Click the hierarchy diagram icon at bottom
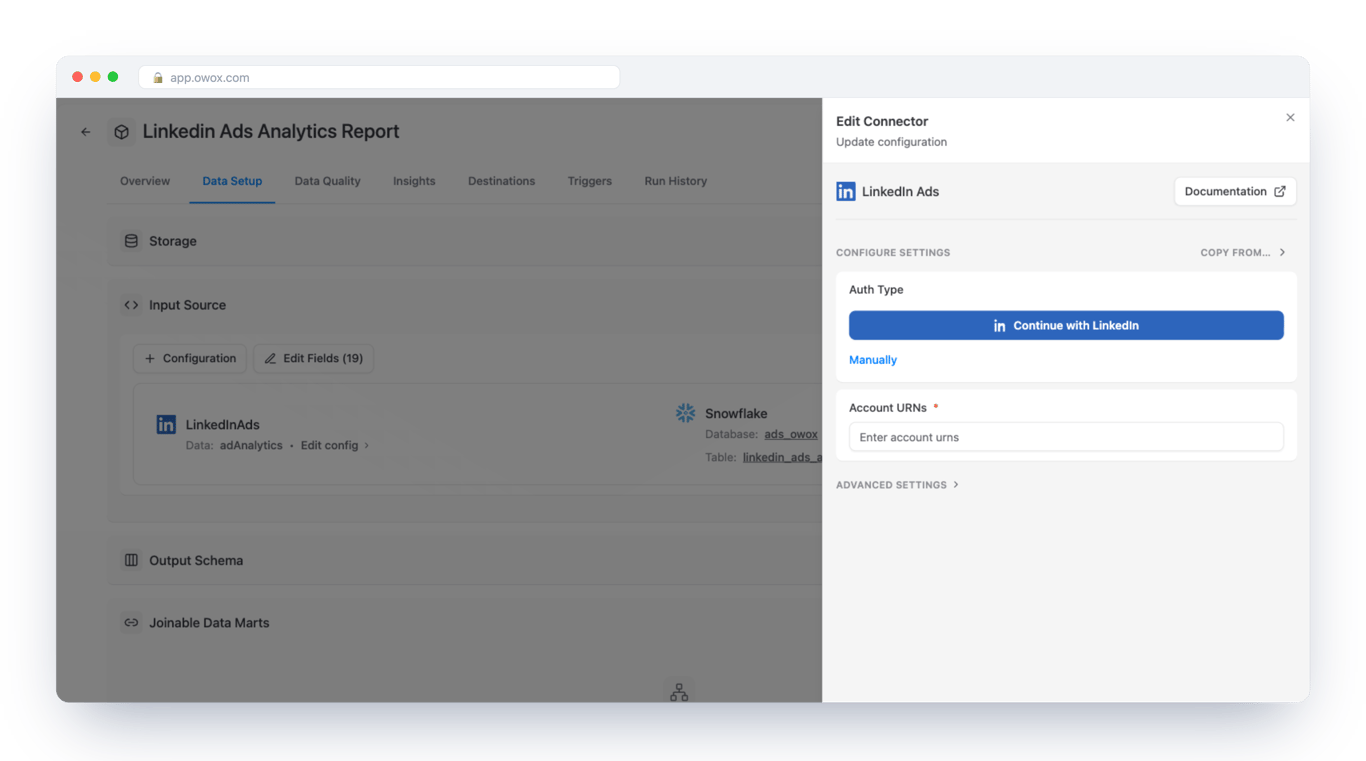 click(x=679, y=691)
